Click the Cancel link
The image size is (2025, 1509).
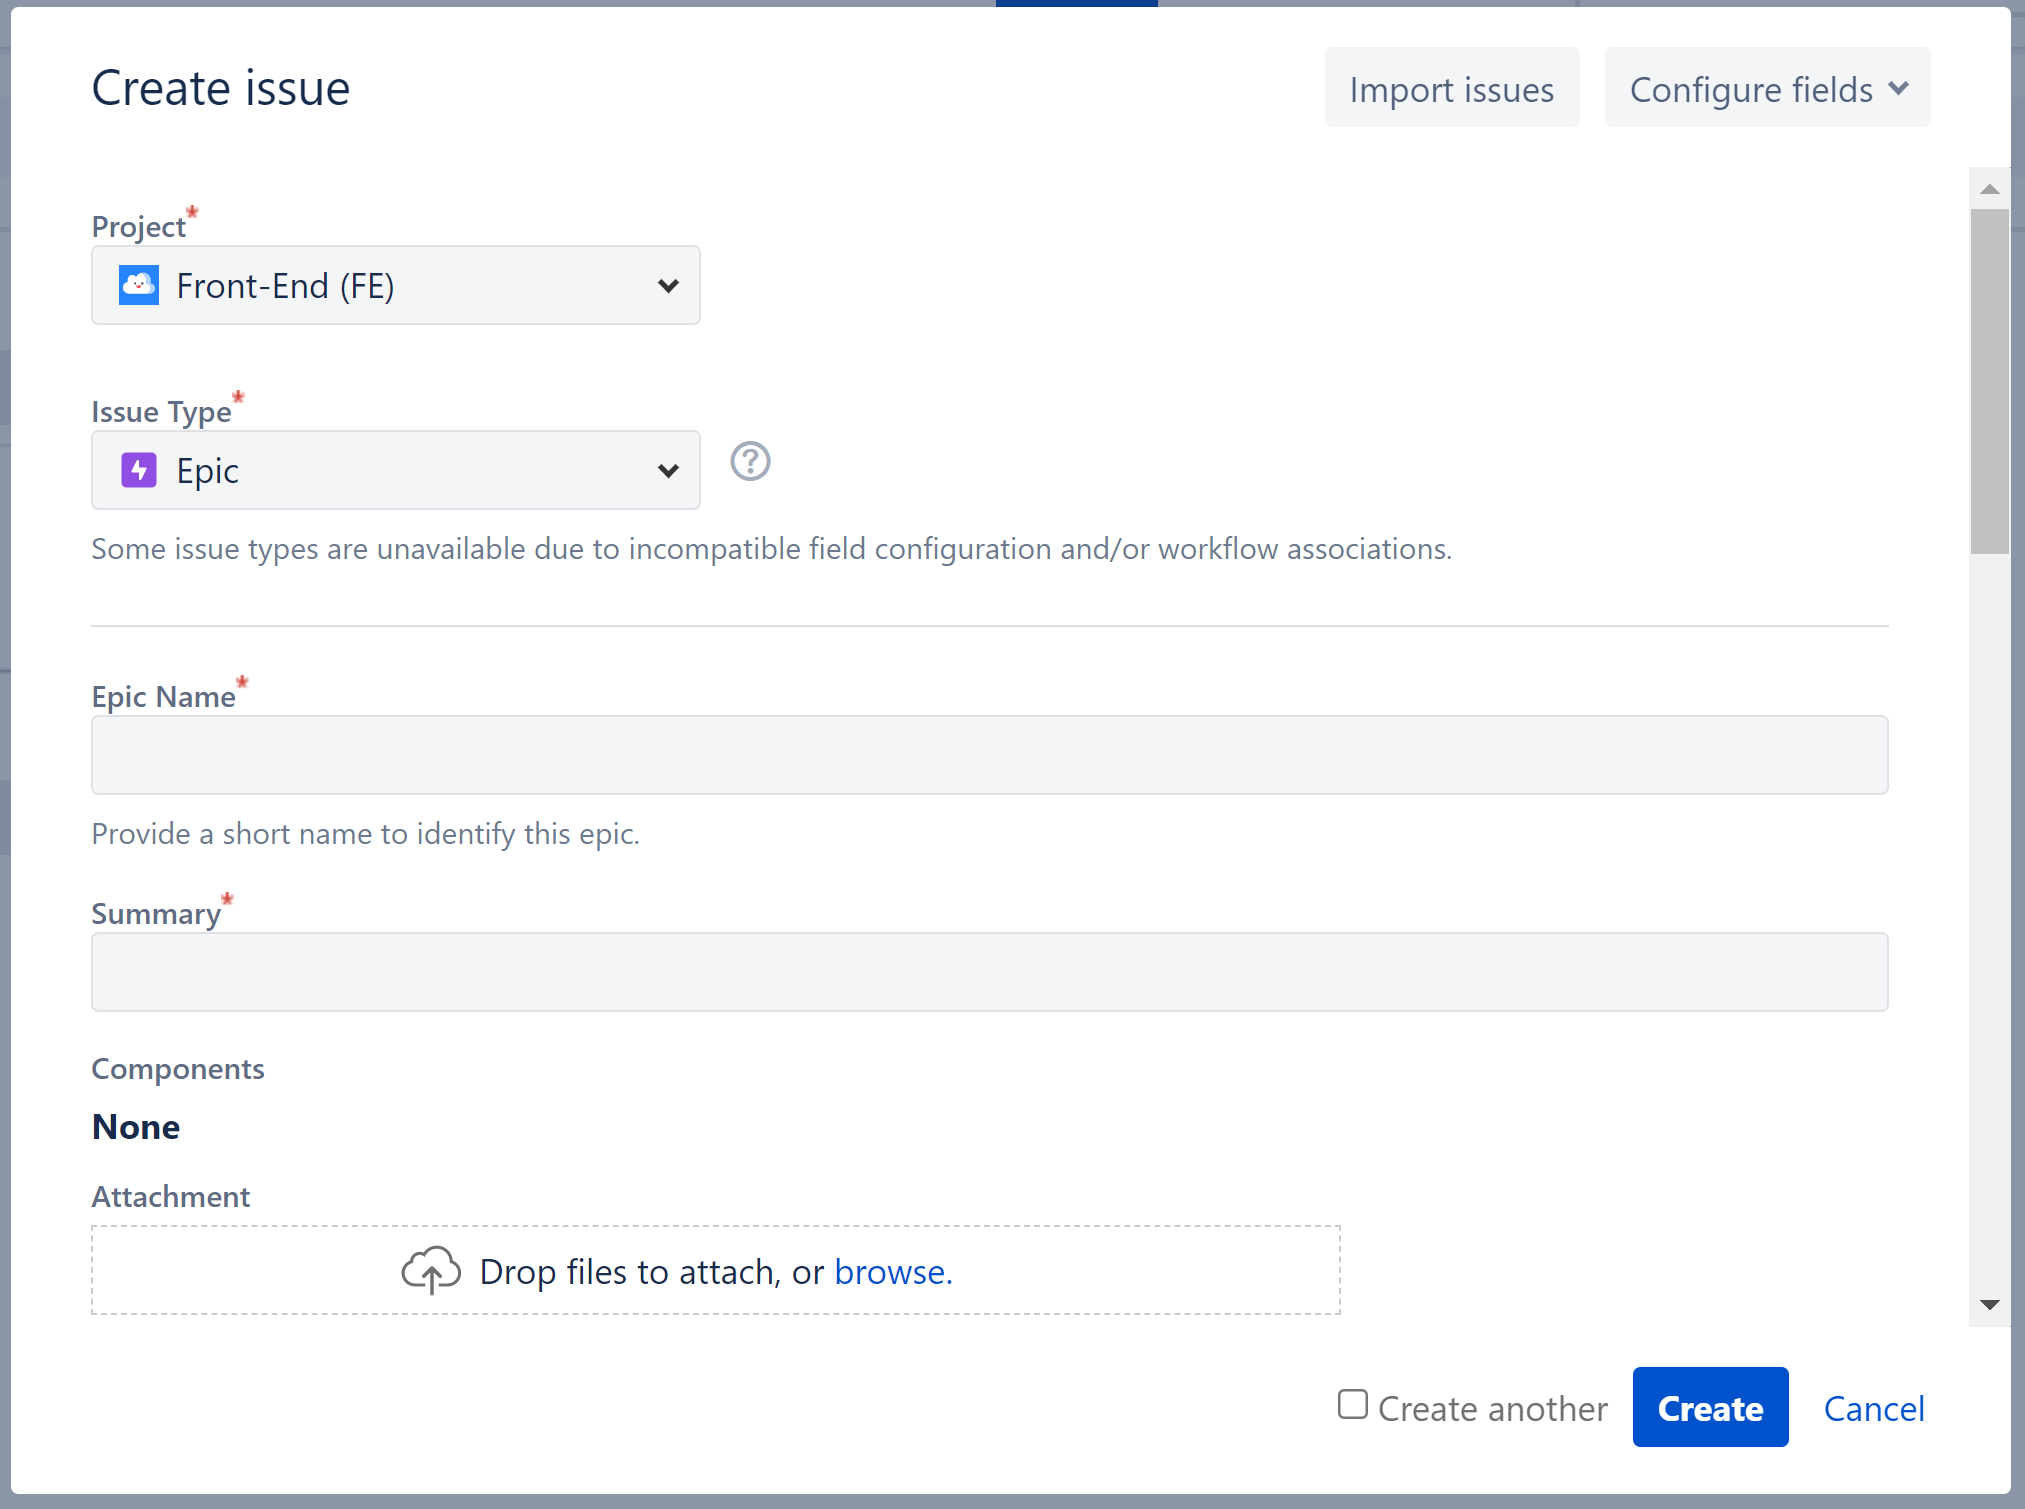(x=1874, y=1408)
